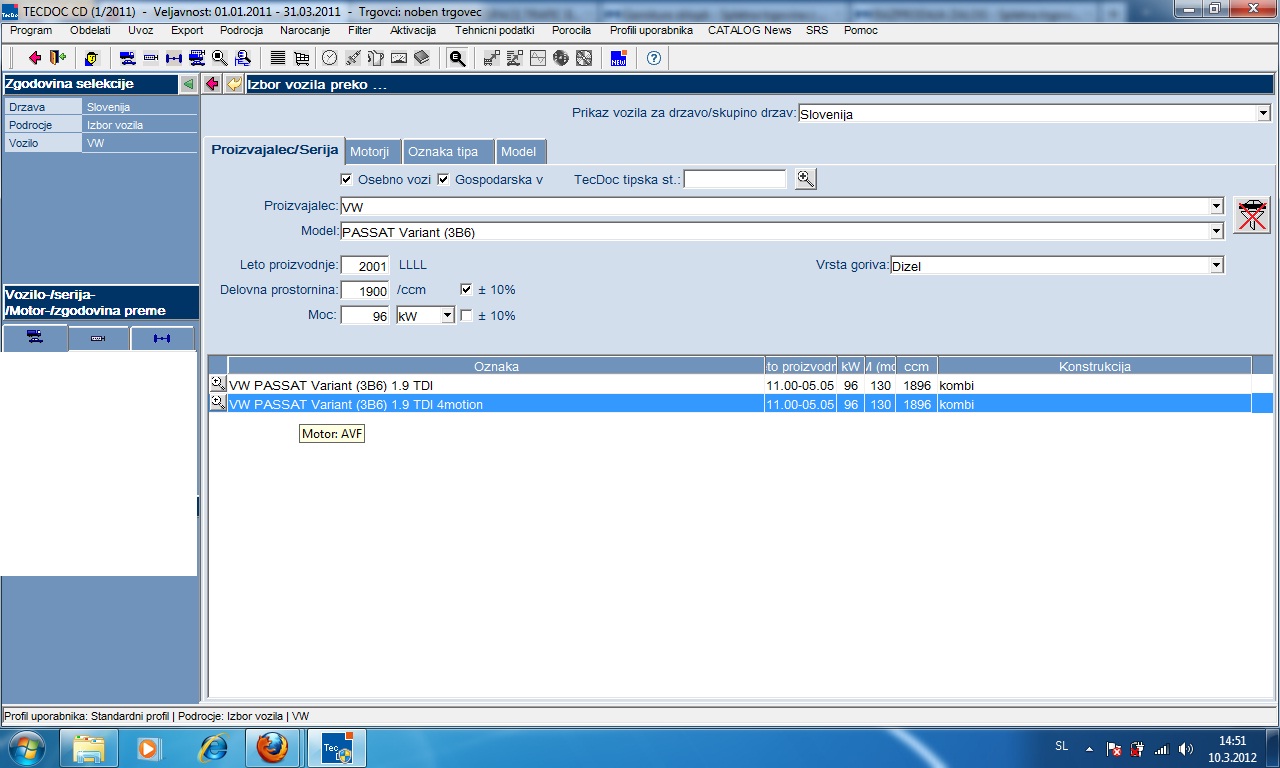Screen dimensions: 1280x768
Task: Open the Program menu
Action: pos(31,30)
